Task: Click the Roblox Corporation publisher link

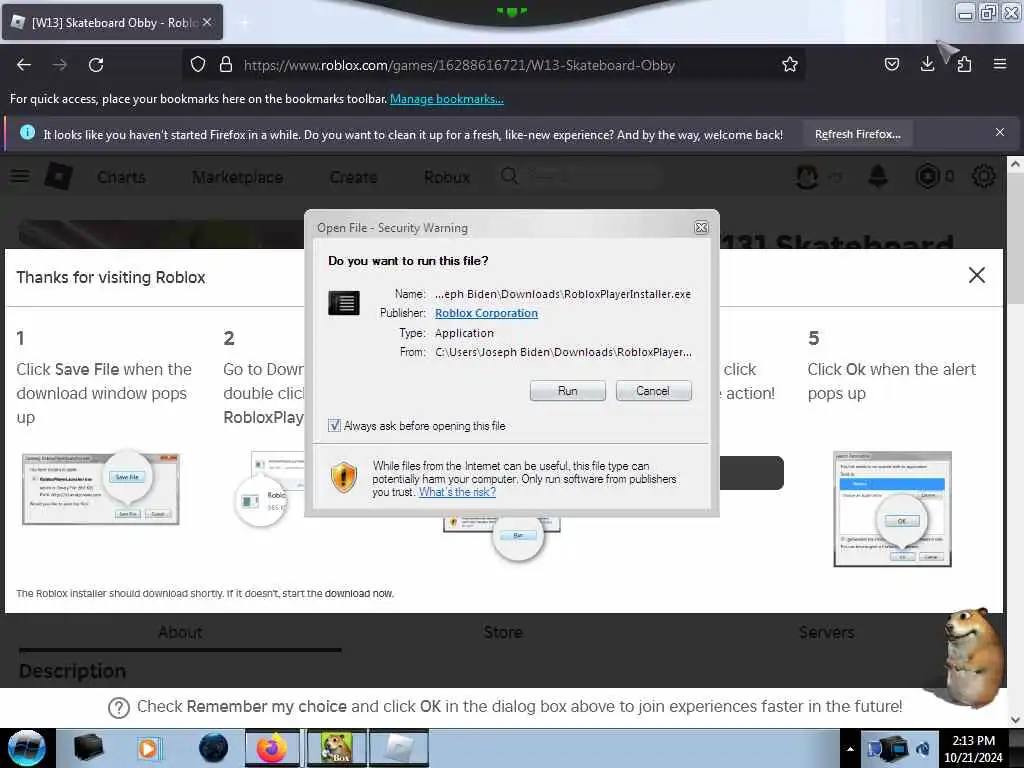Action: pos(487,313)
